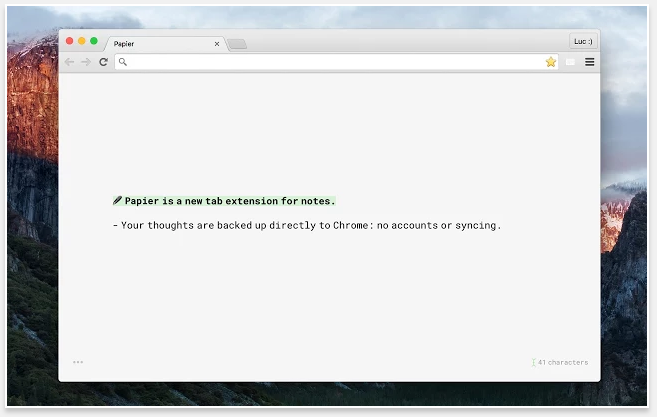The height and width of the screenshot is (417, 657).
Task: Maximize the window with the green button
Action: (x=94, y=41)
